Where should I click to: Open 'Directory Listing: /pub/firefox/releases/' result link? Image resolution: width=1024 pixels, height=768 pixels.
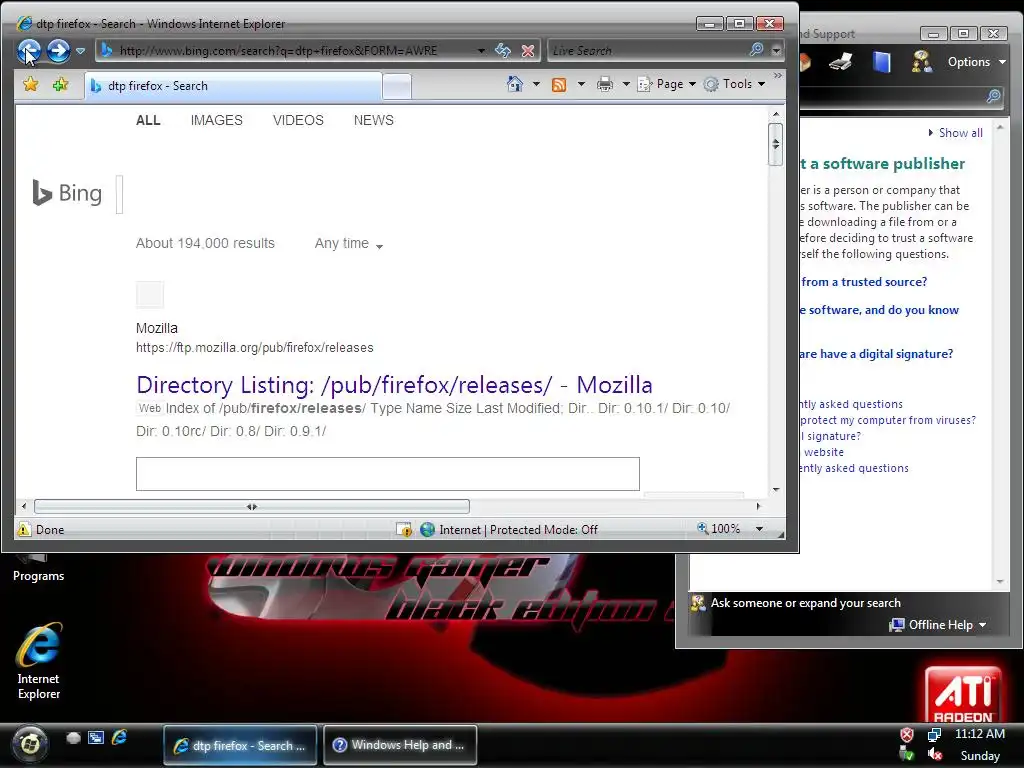click(x=394, y=385)
